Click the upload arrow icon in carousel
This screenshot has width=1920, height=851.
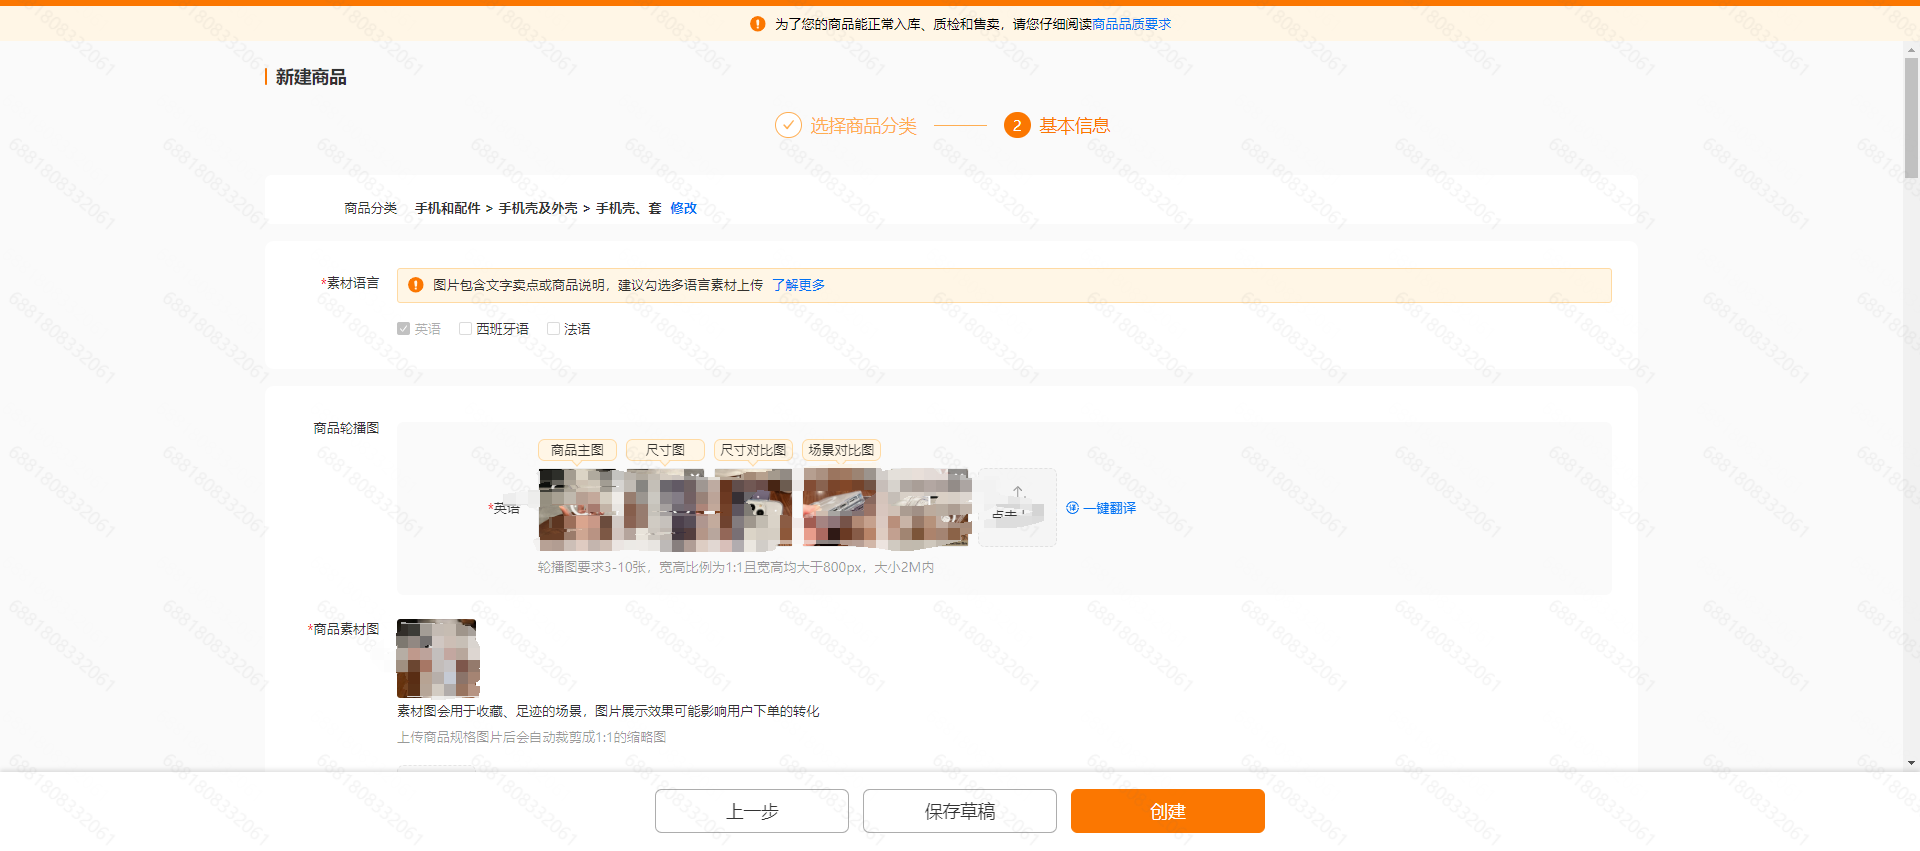point(1017,493)
